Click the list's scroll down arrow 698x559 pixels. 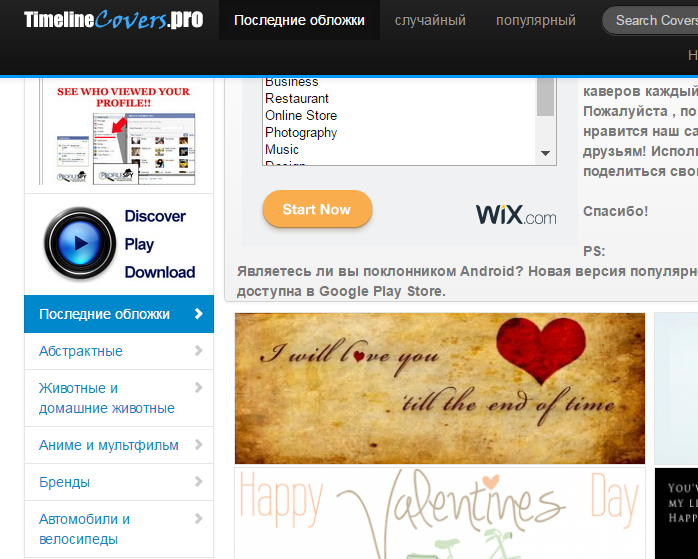[545, 153]
